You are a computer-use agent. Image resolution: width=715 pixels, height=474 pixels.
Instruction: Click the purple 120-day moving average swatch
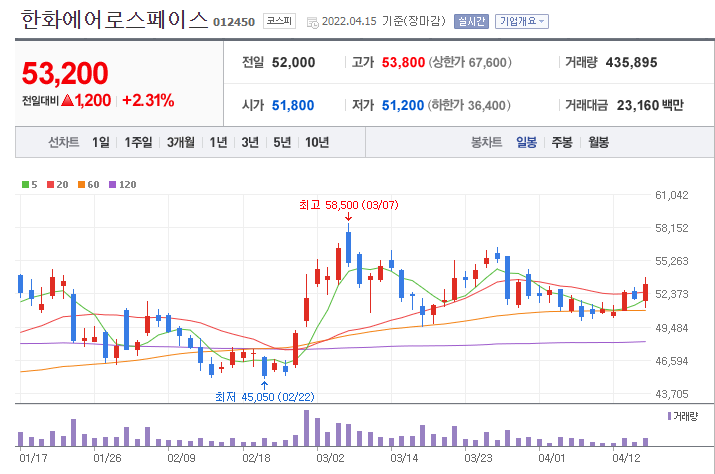coord(113,184)
